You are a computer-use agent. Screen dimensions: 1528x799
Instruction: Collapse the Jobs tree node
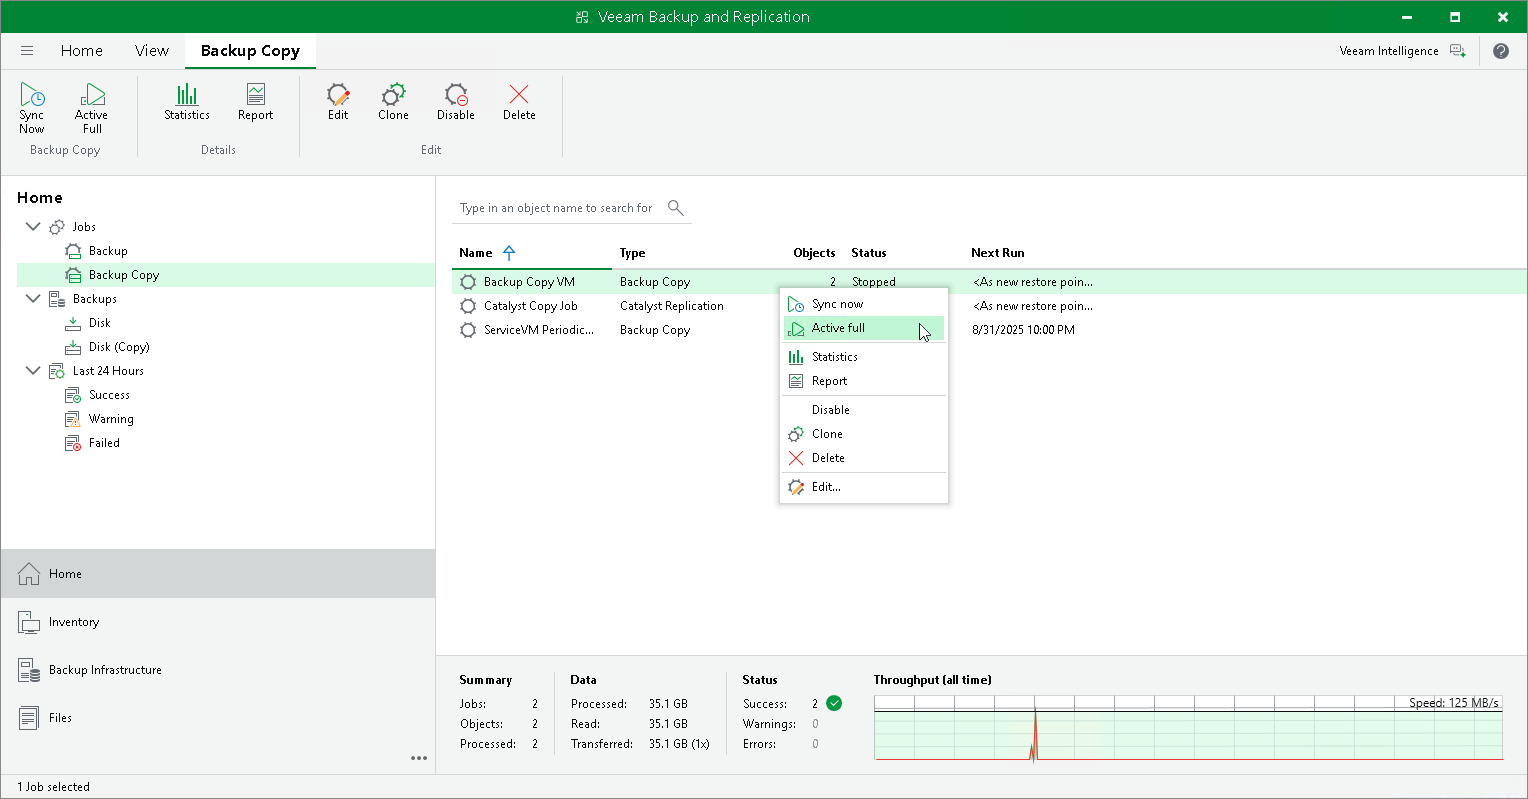[x=33, y=227]
